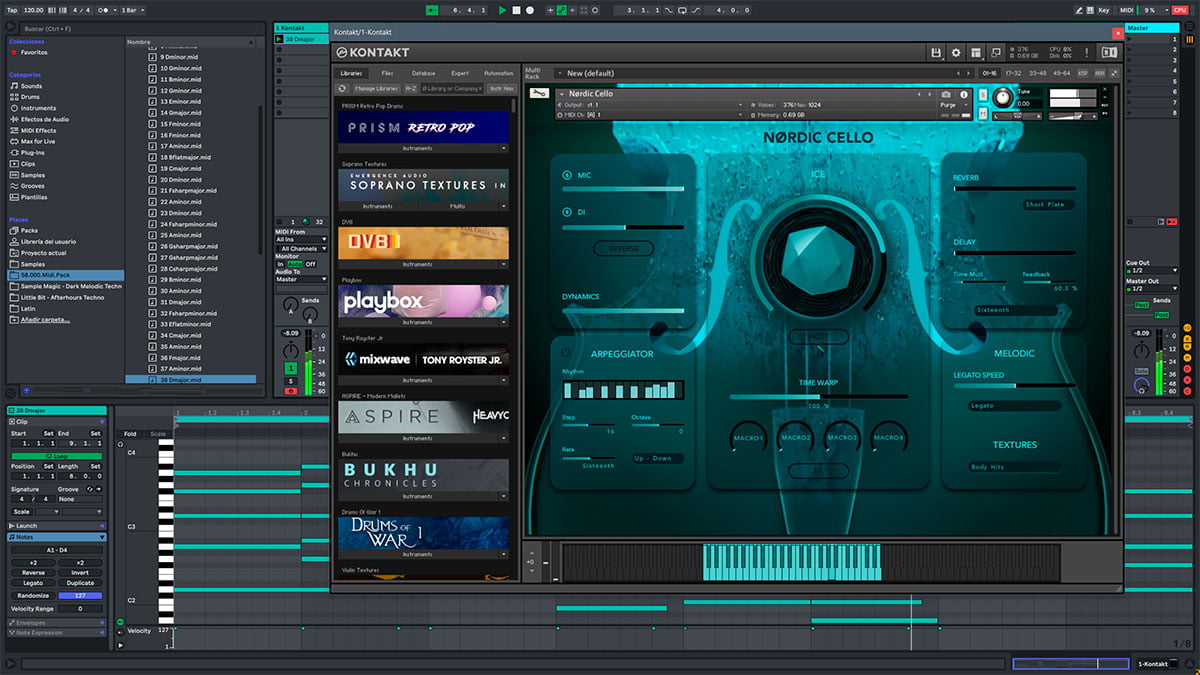Adjust the TIME WARP slider
Viewport: 1200px width, 675px height.
tap(817, 397)
